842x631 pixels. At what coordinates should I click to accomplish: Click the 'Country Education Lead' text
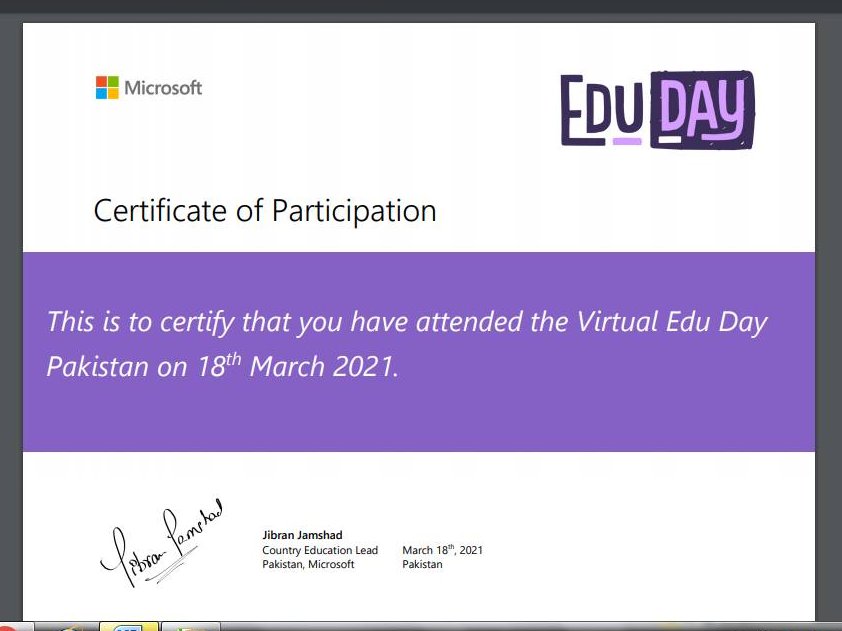(x=320, y=550)
